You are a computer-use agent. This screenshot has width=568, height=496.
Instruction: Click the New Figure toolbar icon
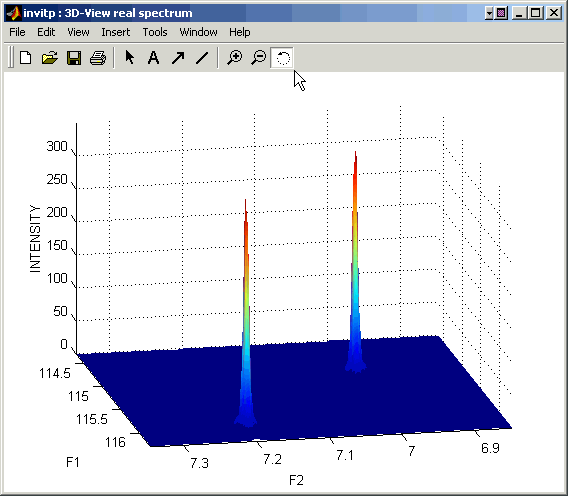[25, 58]
